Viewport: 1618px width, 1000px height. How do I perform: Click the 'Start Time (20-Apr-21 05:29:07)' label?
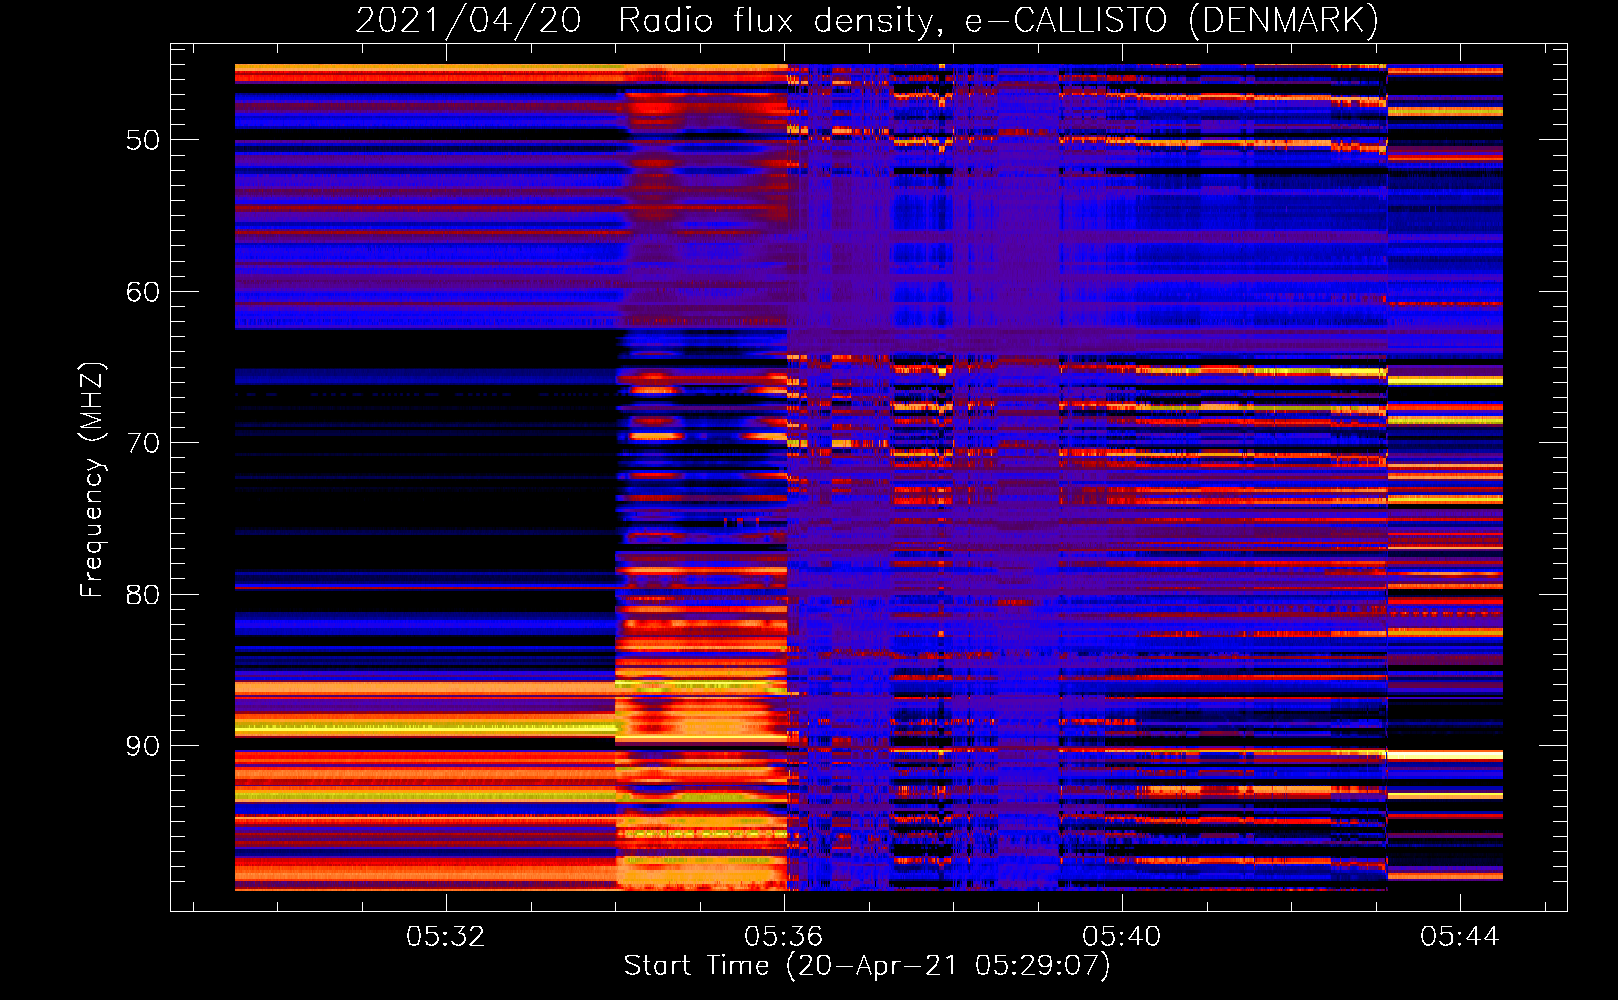coord(867,966)
